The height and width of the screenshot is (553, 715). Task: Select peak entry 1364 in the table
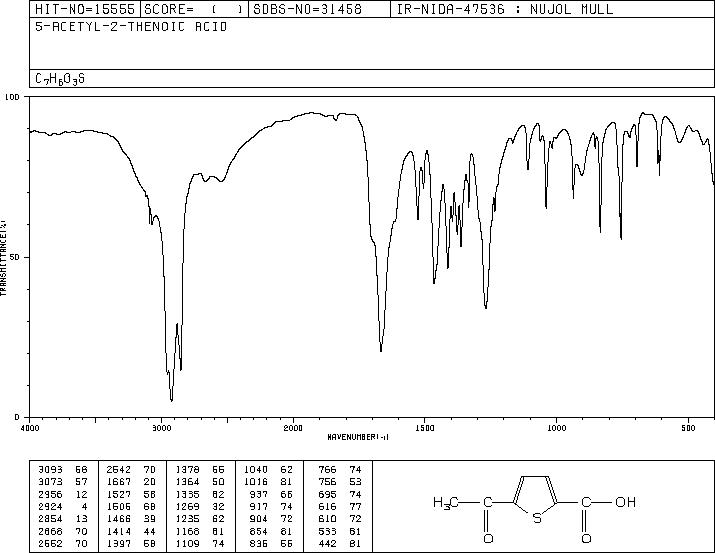click(x=187, y=482)
